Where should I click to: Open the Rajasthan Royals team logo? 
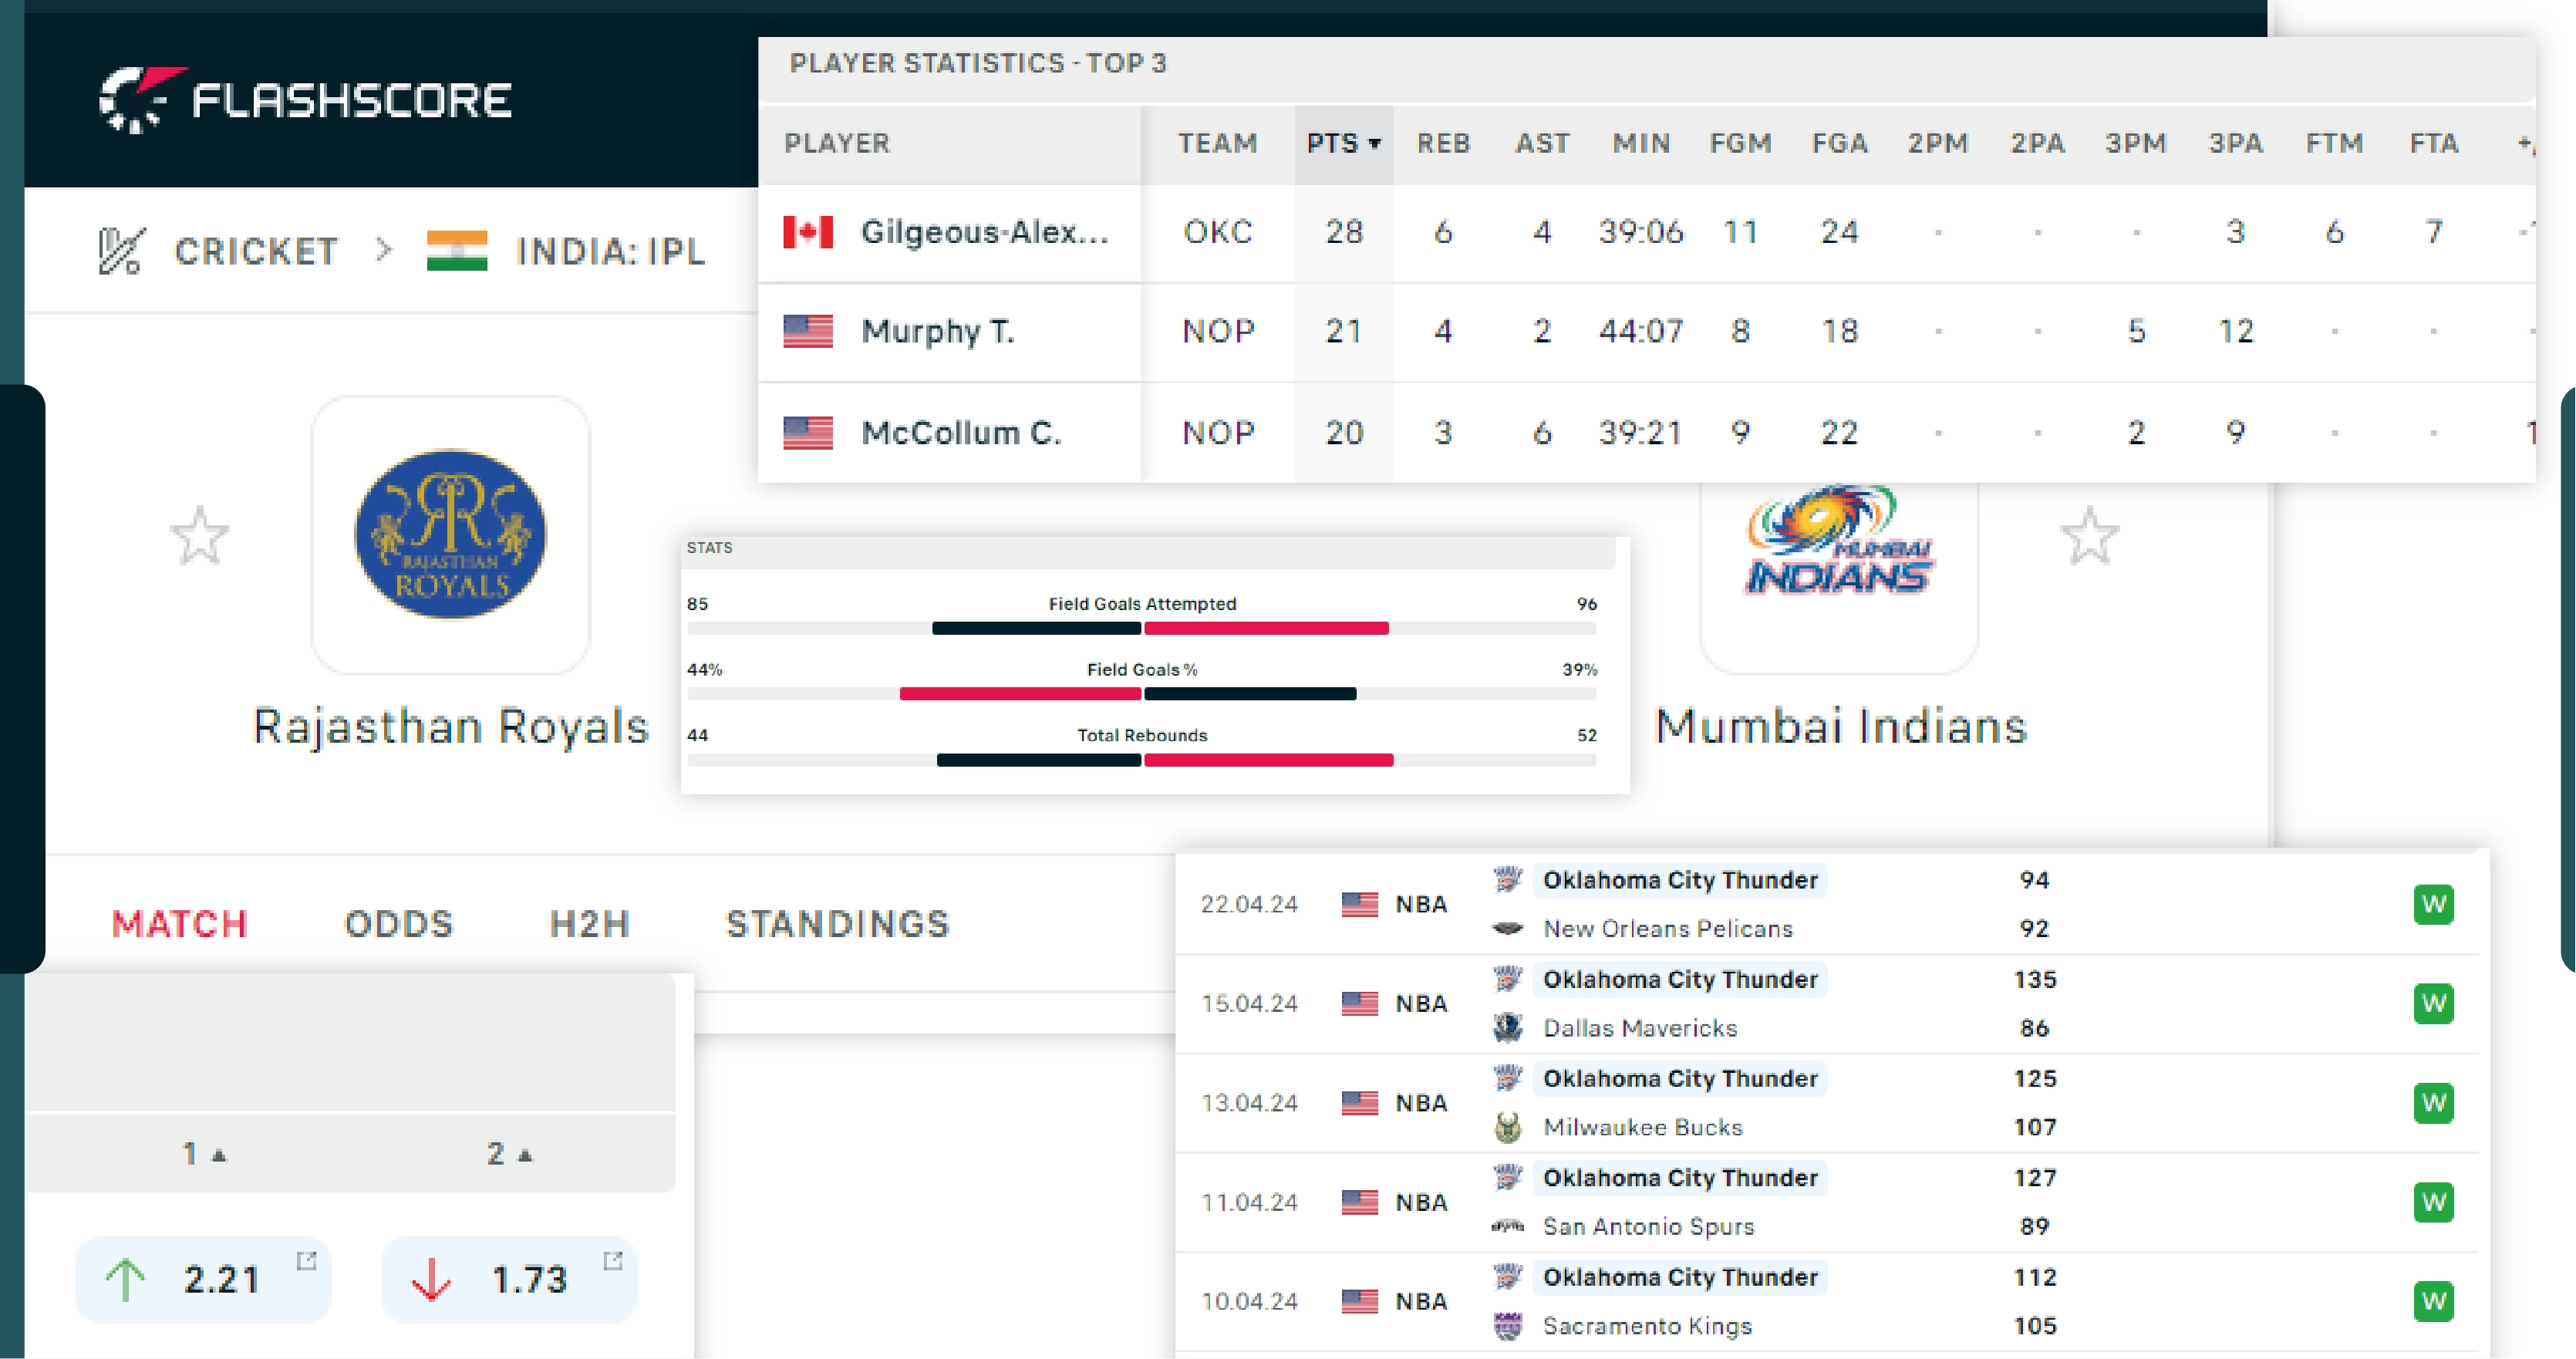coord(451,534)
